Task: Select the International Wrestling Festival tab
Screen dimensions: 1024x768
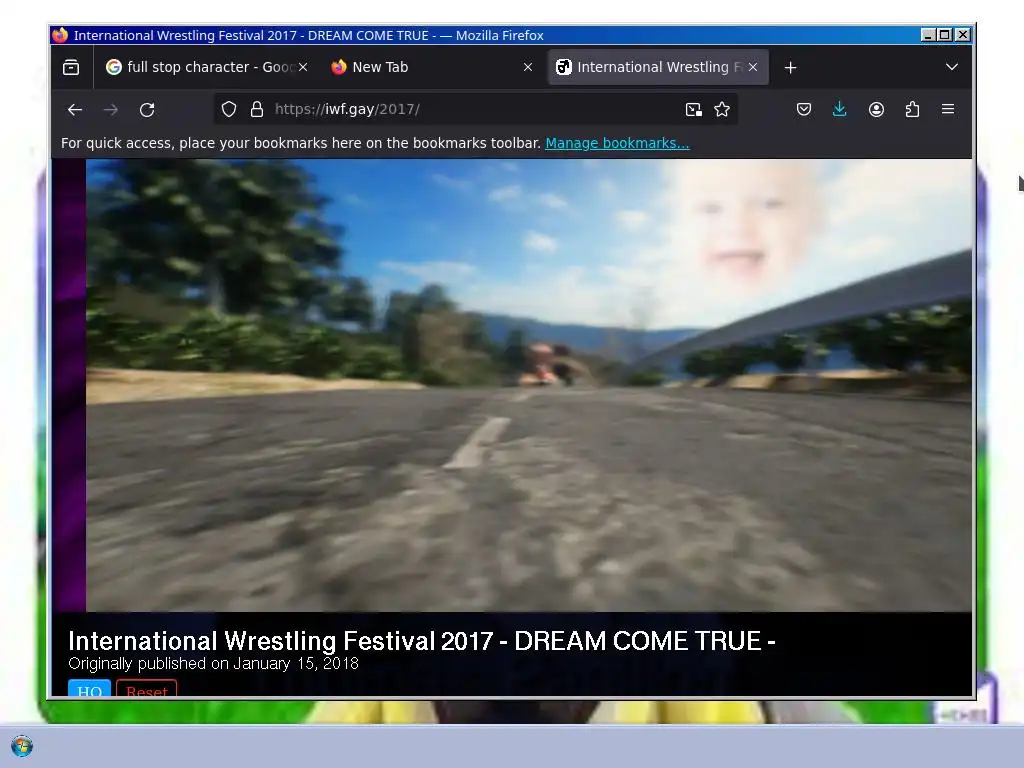Action: [x=658, y=67]
